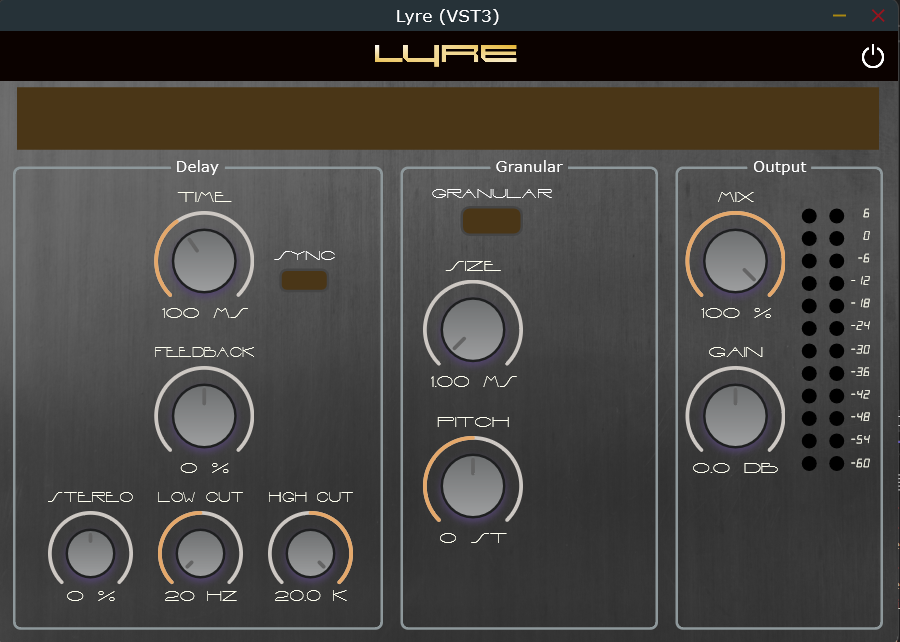Close the Lyre VST3 window

click(878, 16)
